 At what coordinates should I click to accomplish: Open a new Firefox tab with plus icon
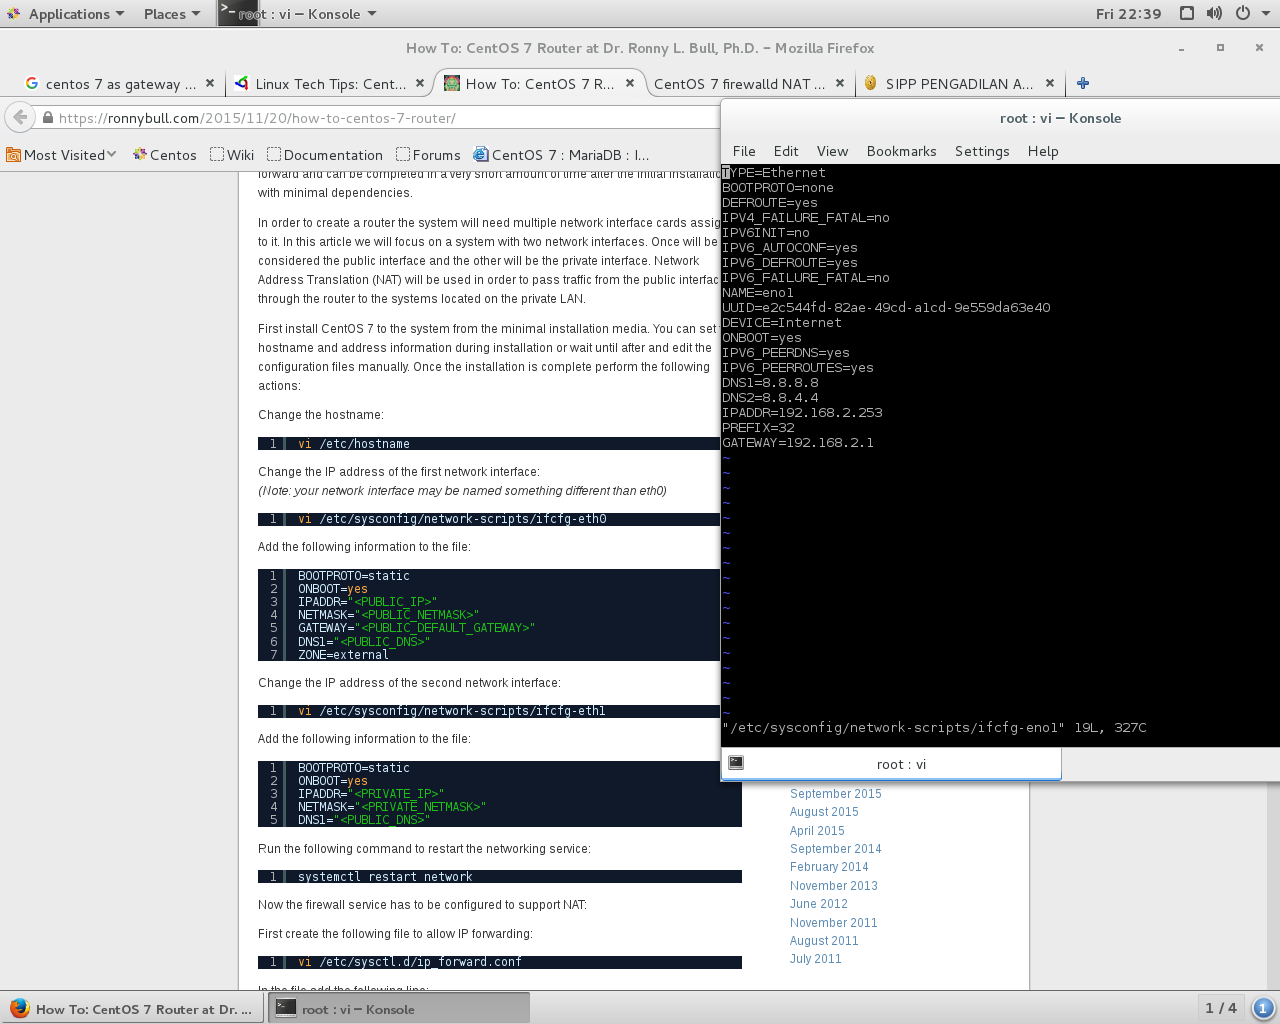pos(1083,83)
